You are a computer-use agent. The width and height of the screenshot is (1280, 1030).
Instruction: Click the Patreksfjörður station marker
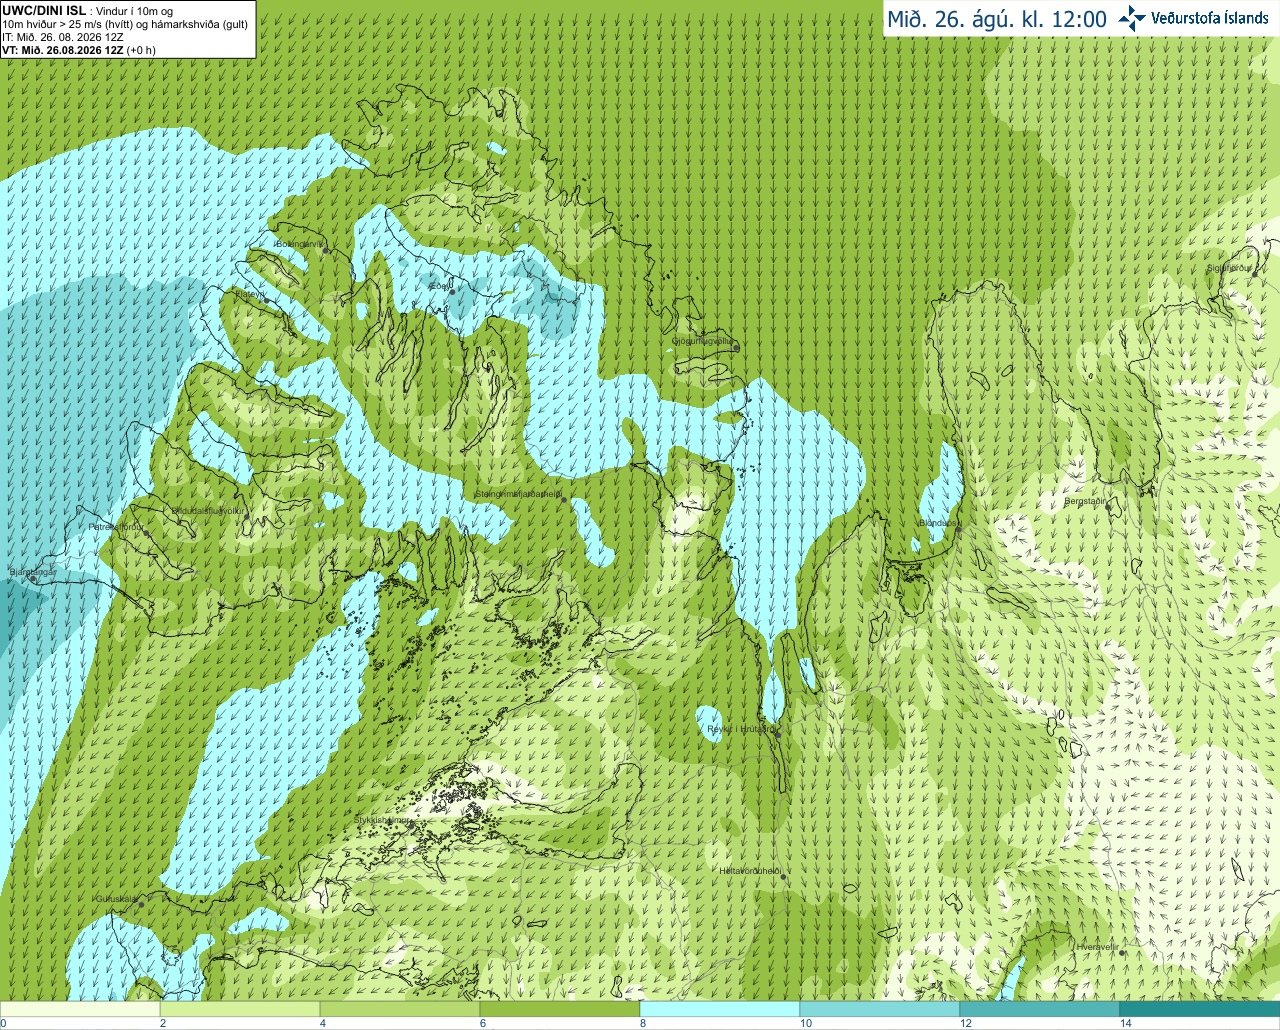coord(147,532)
